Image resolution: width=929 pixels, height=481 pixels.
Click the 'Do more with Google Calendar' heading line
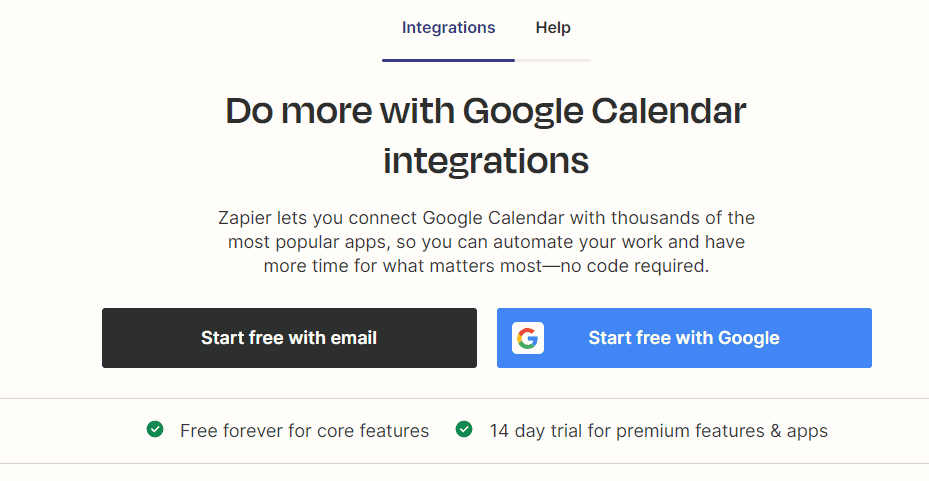[x=486, y=111]
